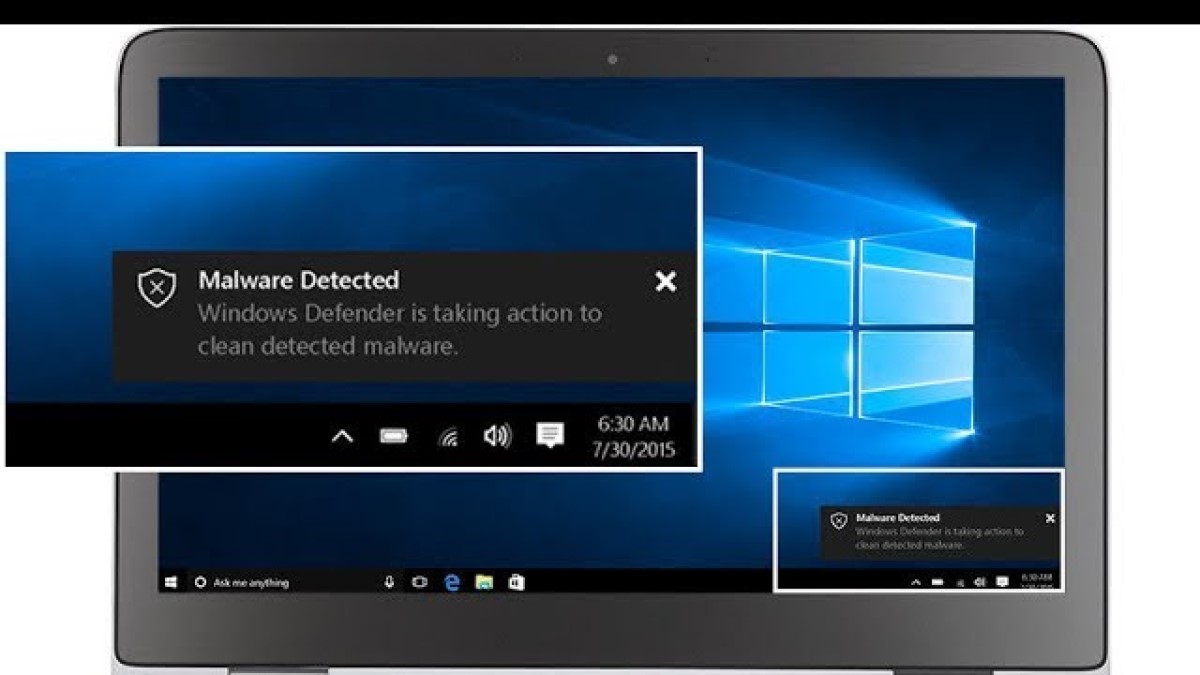Open the Windows Store from the taskbar

click(516, 582)
